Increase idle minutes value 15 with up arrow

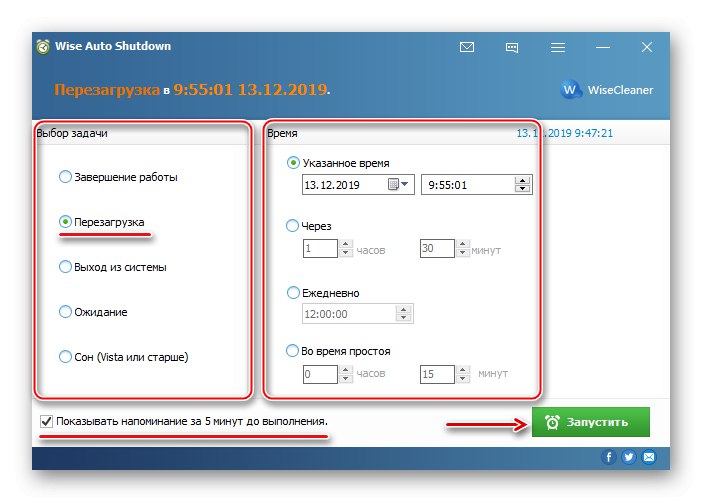pos(463,370)
